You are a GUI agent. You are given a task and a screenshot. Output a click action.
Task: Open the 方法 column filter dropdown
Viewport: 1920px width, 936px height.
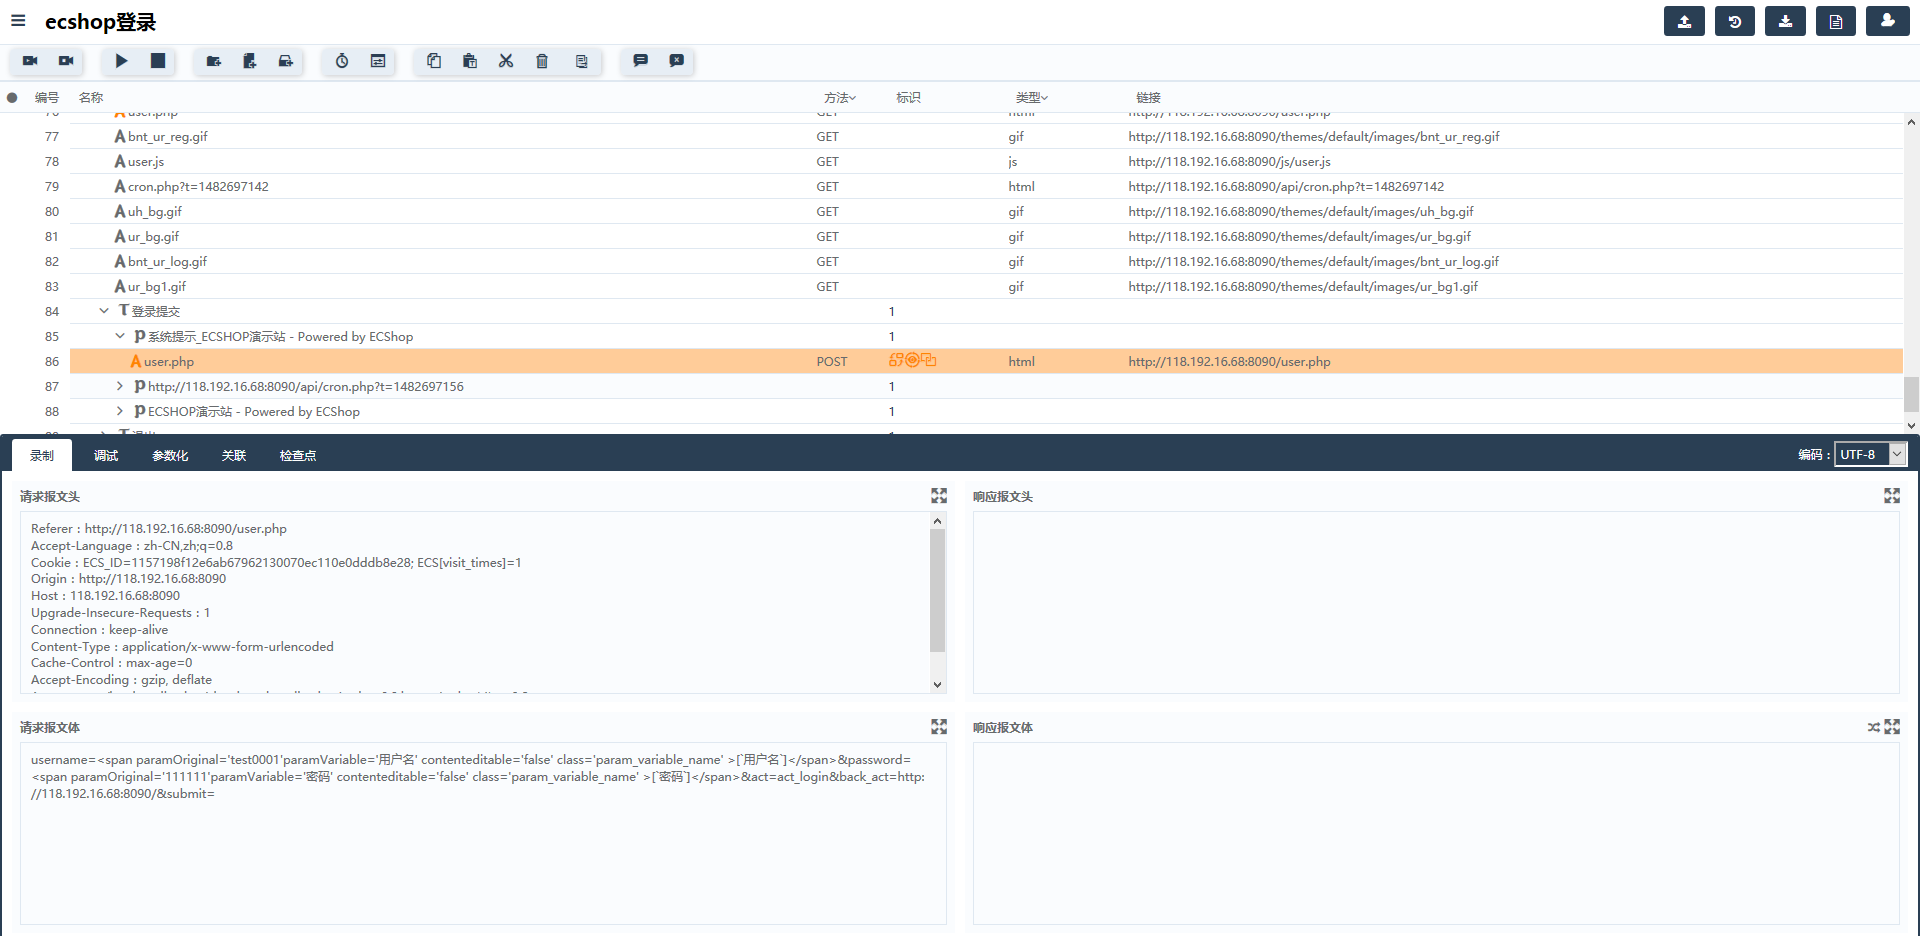tap(839, 97)
